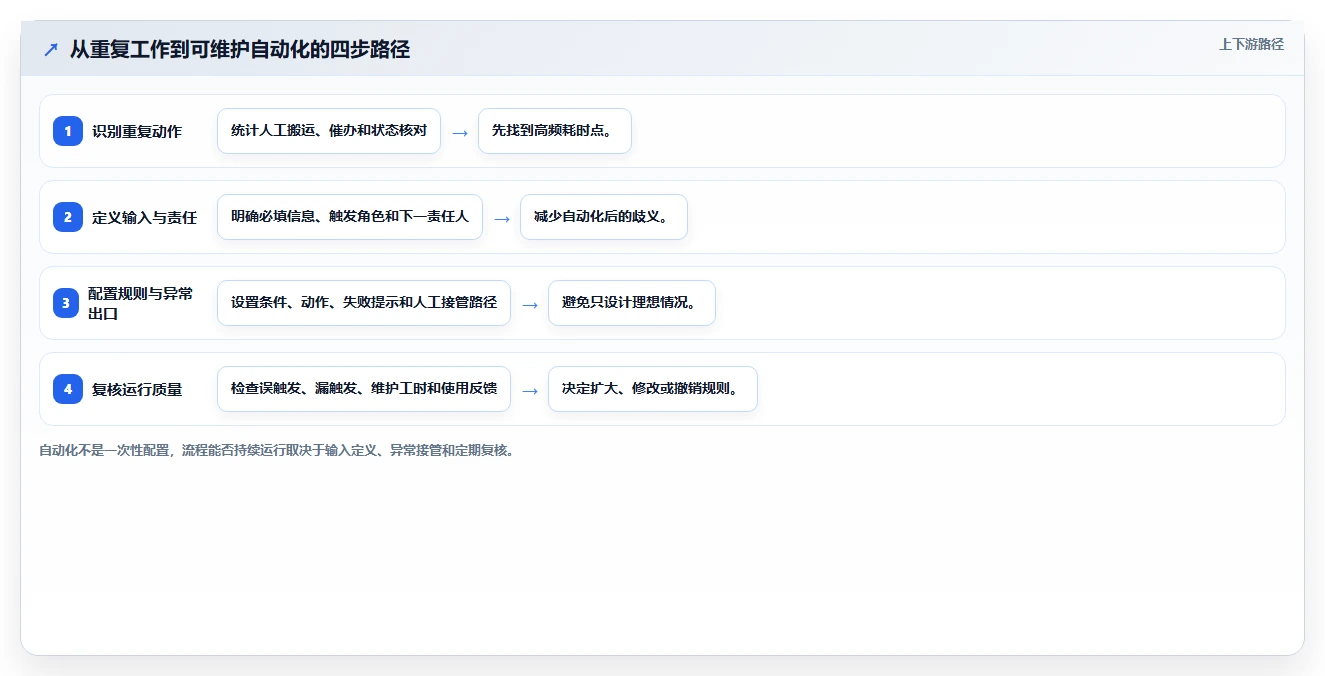Click the box 减少自动化后的歧义。

[604, 217]
